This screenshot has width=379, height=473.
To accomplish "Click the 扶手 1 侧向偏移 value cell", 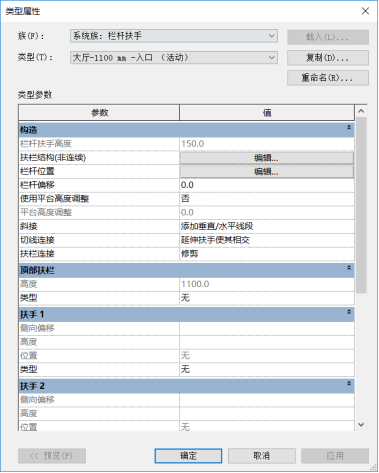I will pos(267,328).
